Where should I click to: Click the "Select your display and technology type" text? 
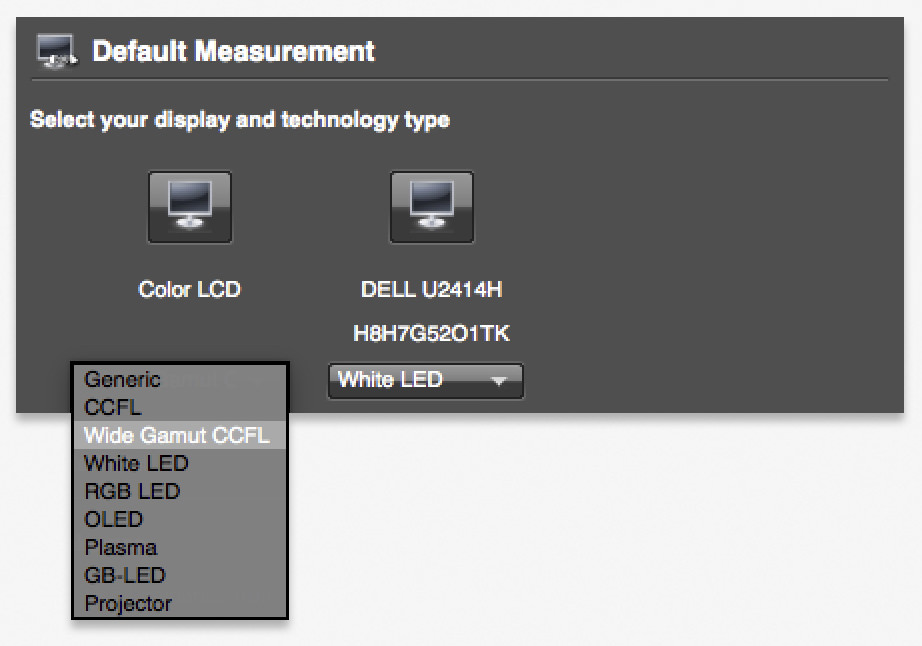tap(240, 121)
